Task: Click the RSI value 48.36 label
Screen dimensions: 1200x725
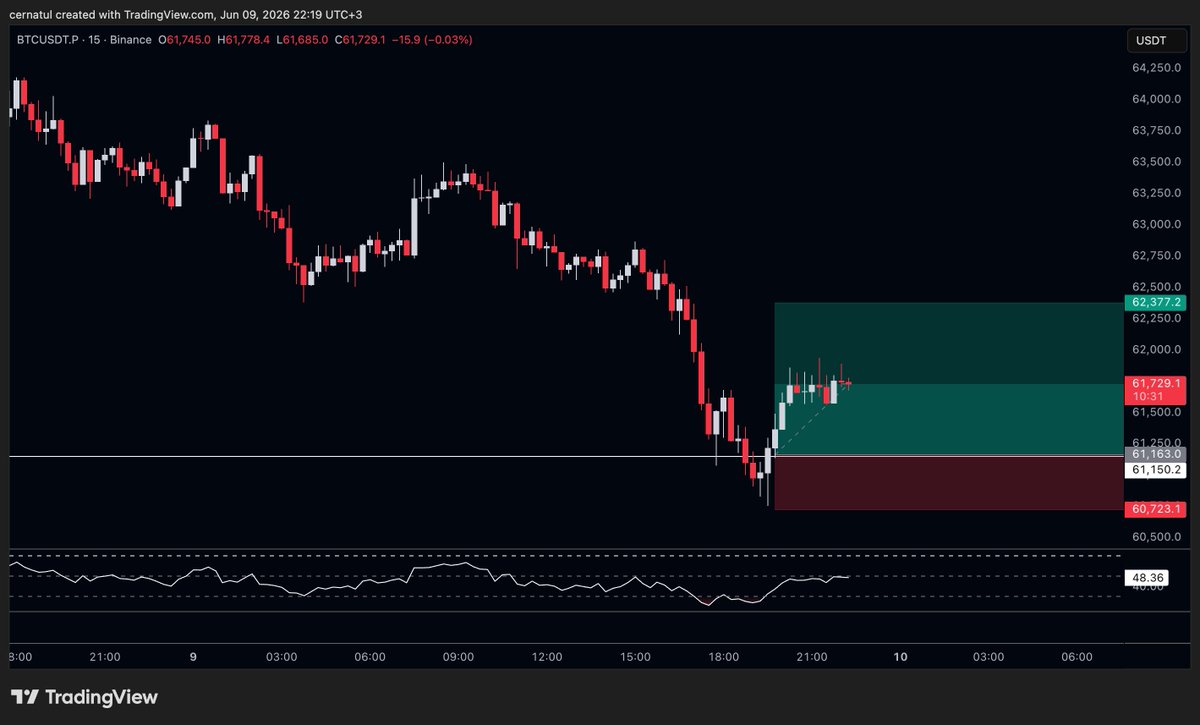Action: [x=1148, y=577]
